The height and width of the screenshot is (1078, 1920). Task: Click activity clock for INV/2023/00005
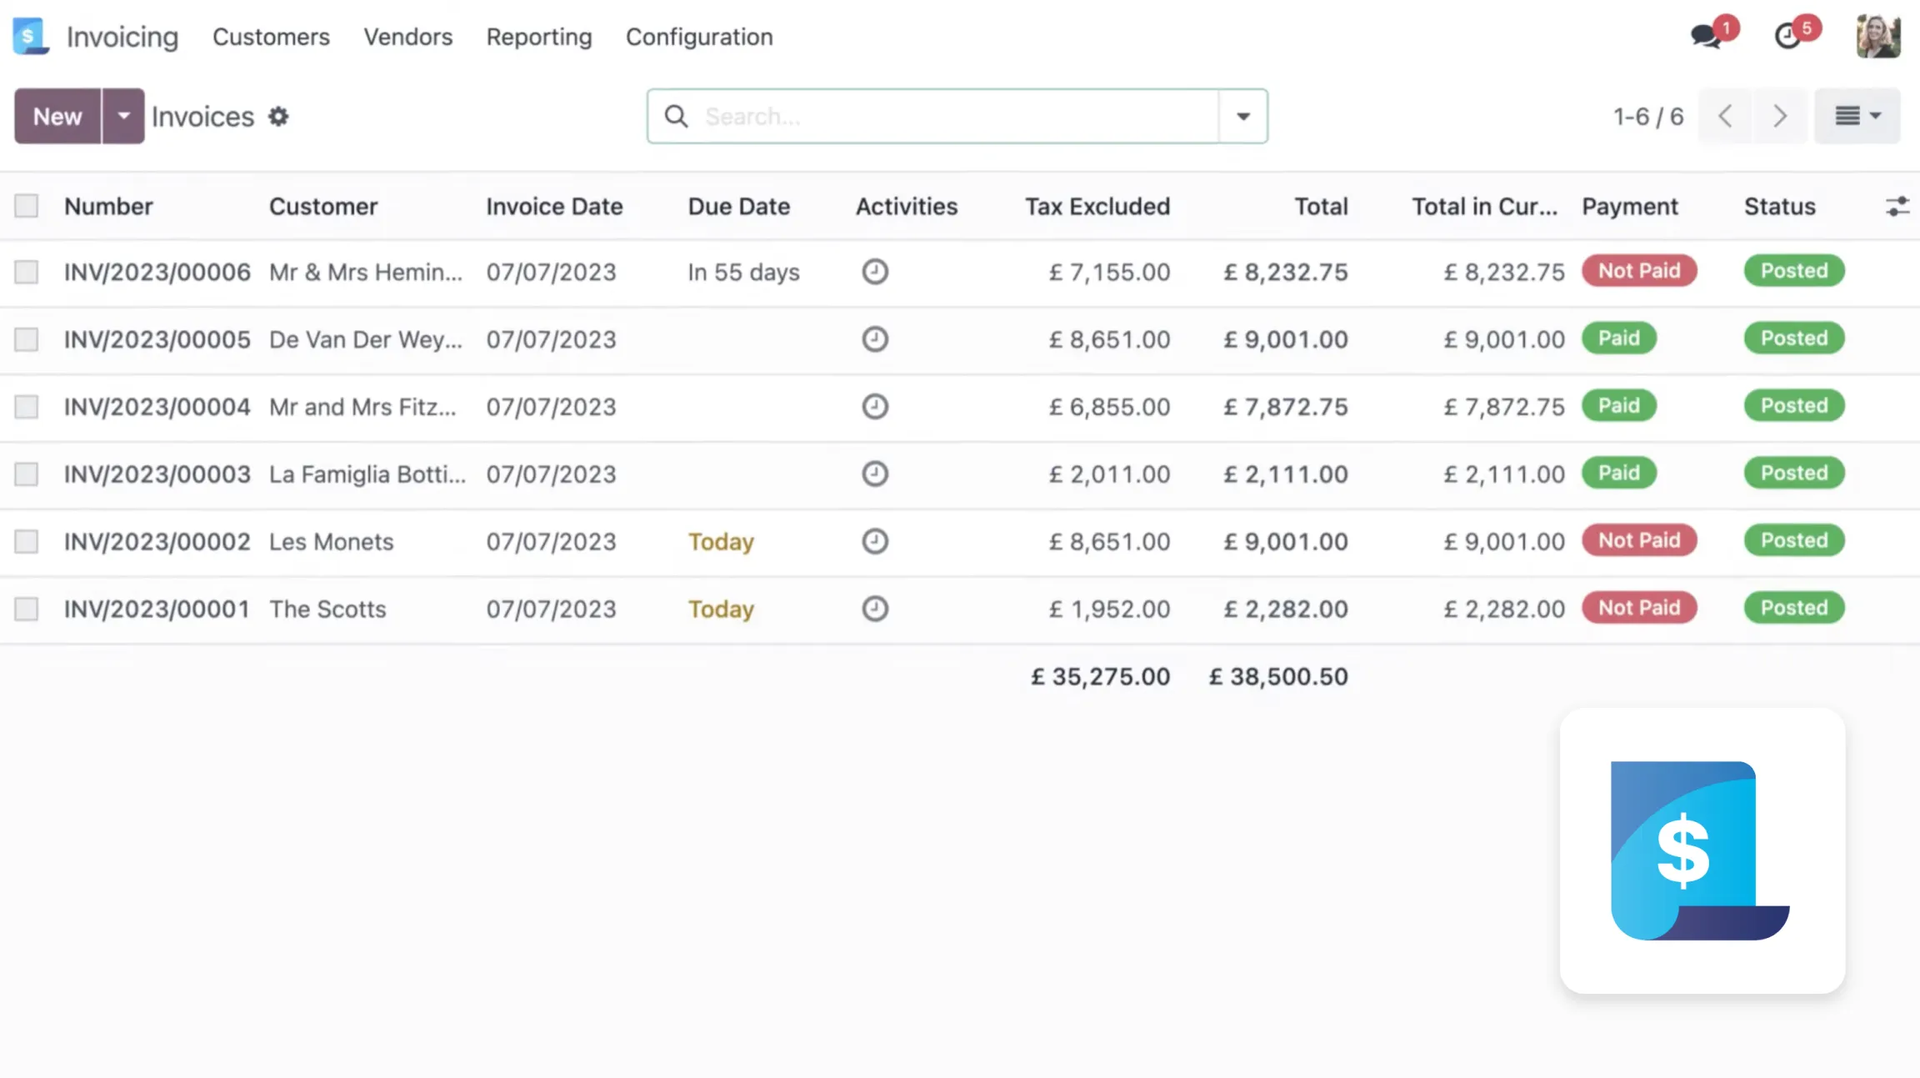tap(875, 339)
